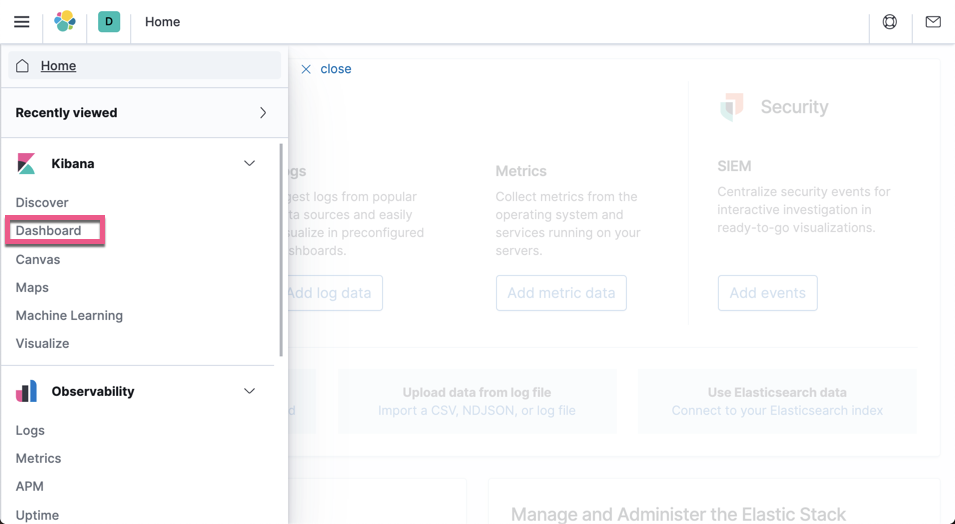This screenshot has width=955, height=524.
Task: Open Canvas in the Kibana menu
Action: pos(38,260)
